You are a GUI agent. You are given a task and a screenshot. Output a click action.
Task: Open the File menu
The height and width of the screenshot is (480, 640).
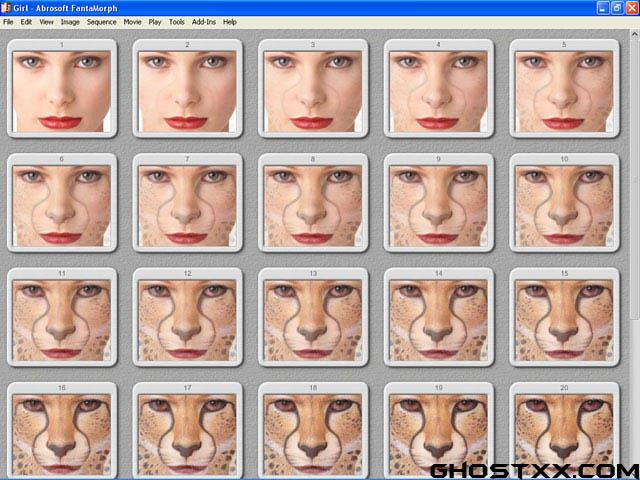8,22
